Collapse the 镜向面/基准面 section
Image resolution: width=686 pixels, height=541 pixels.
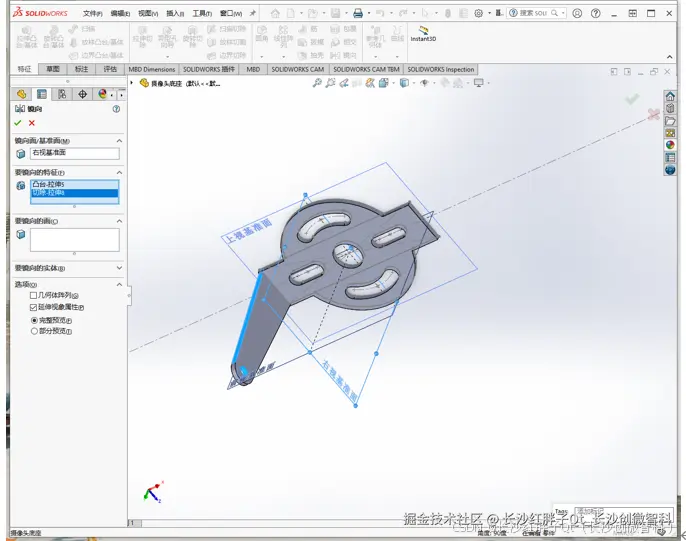(x=119, y=141)
